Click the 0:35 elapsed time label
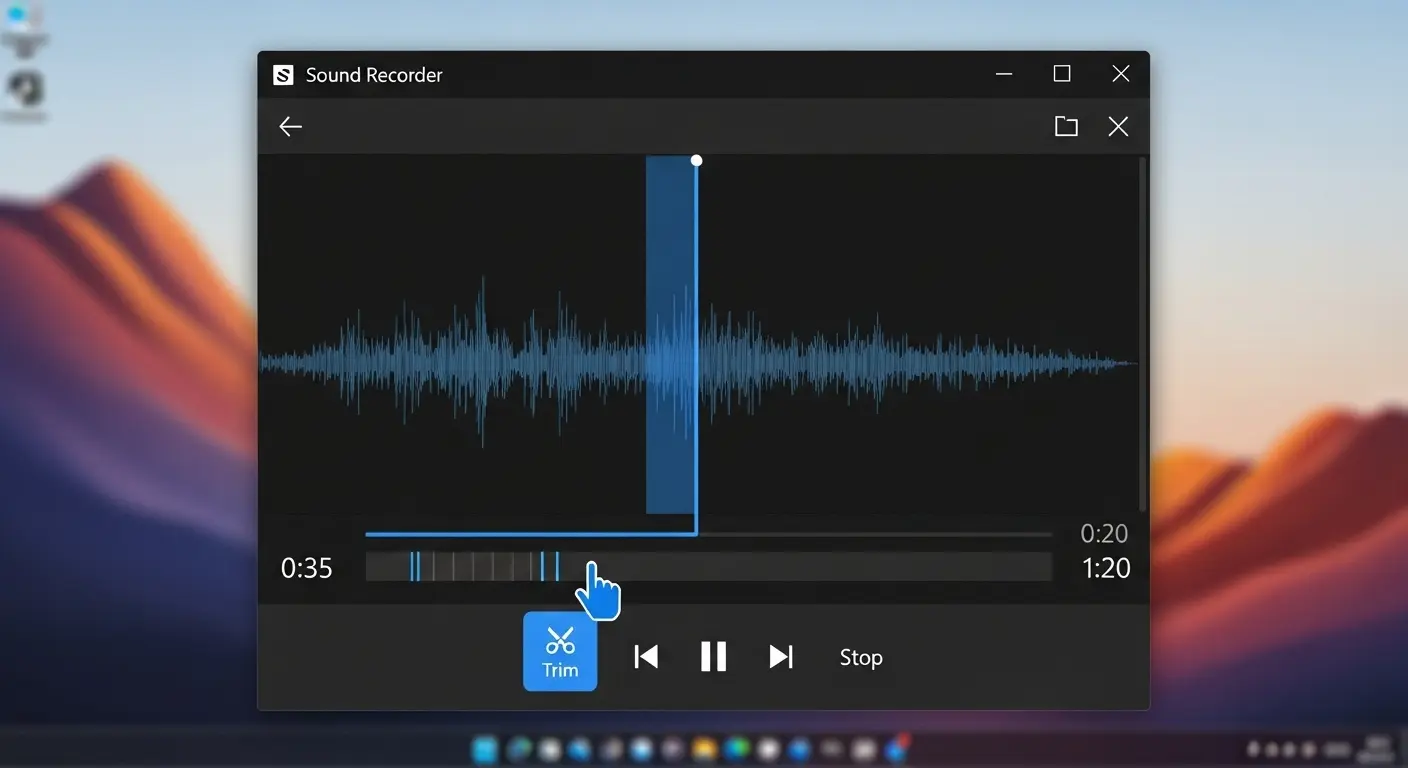 click(306, 568)
